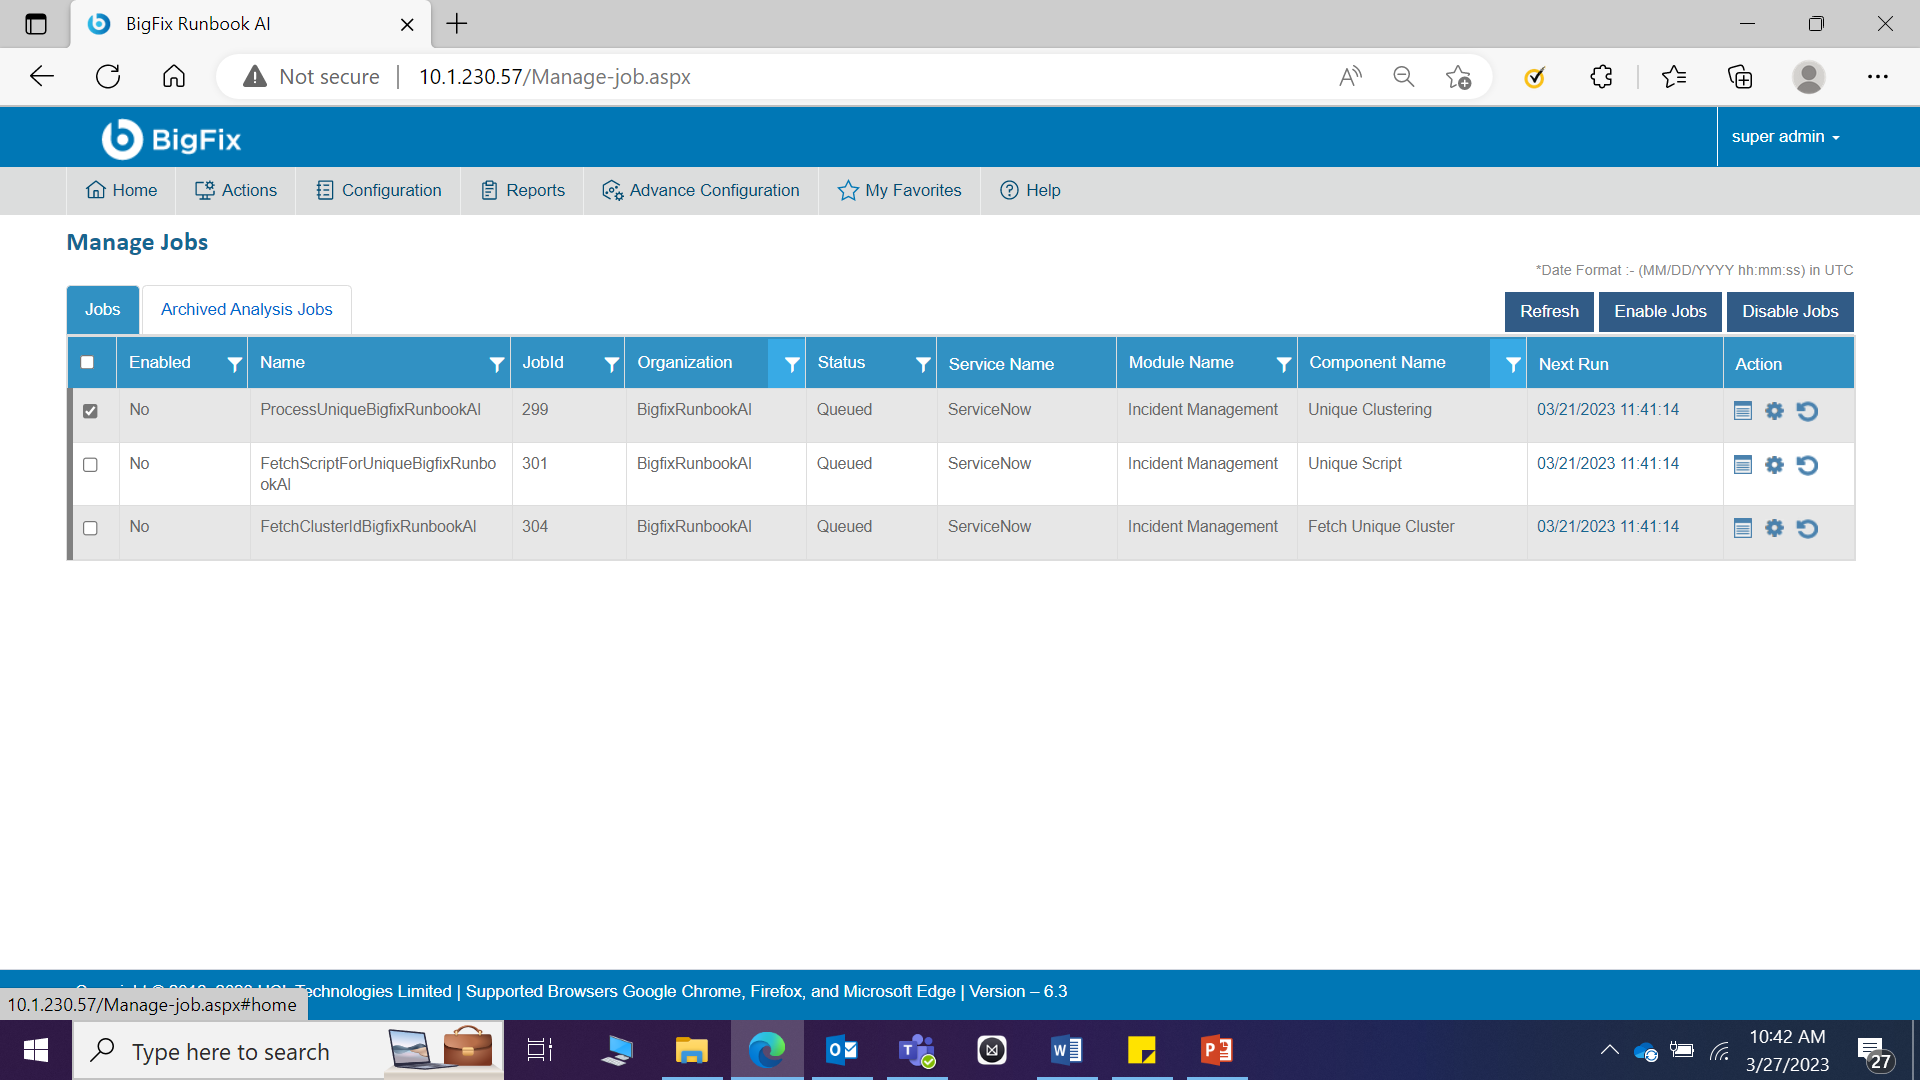
Task: Open the Enabled column filter dropdown
Action: pos(234,365)
